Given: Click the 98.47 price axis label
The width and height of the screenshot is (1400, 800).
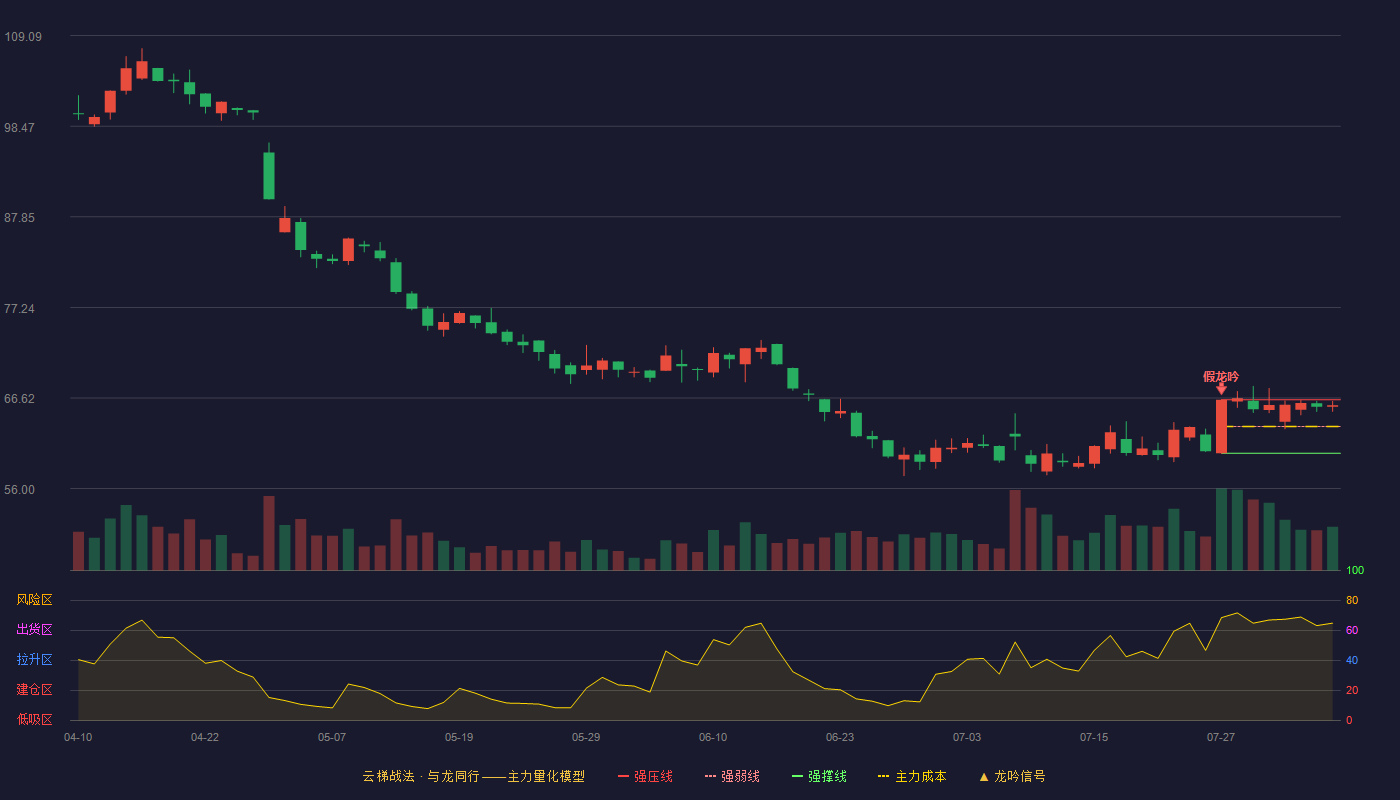Looking at the screenshot, I should (20, 127).
